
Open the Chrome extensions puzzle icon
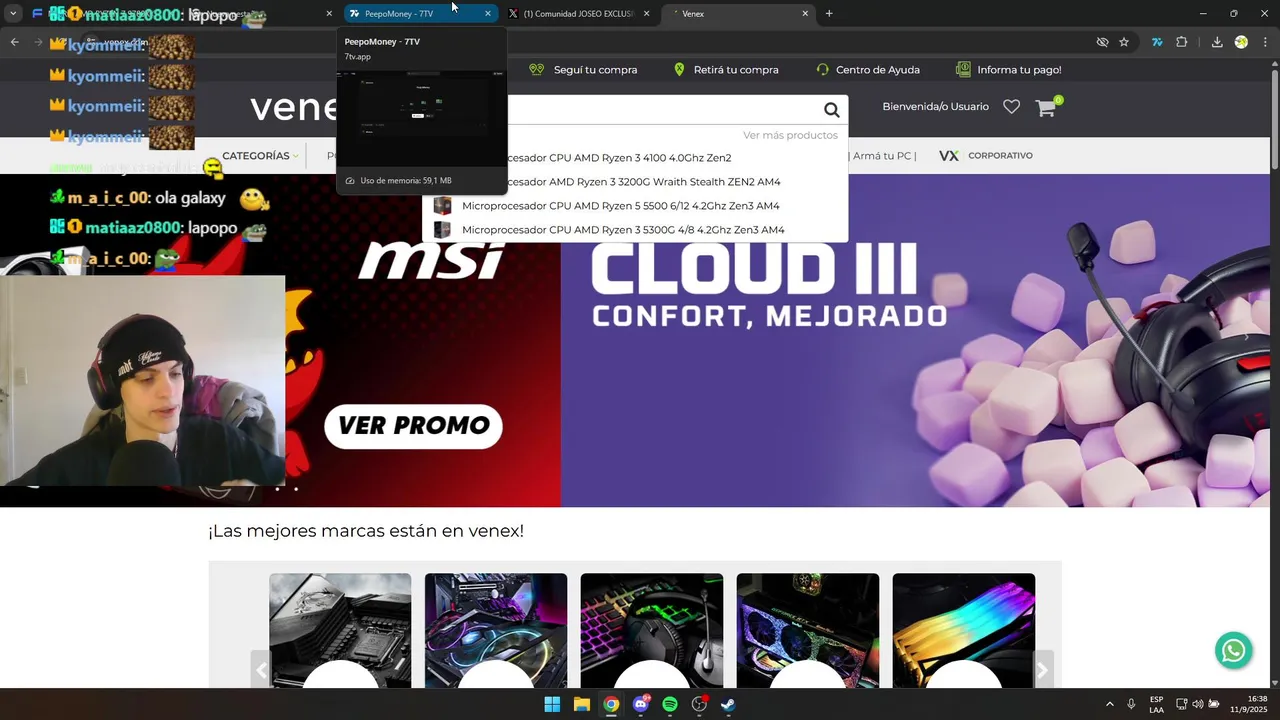[x=1182, y=42]
